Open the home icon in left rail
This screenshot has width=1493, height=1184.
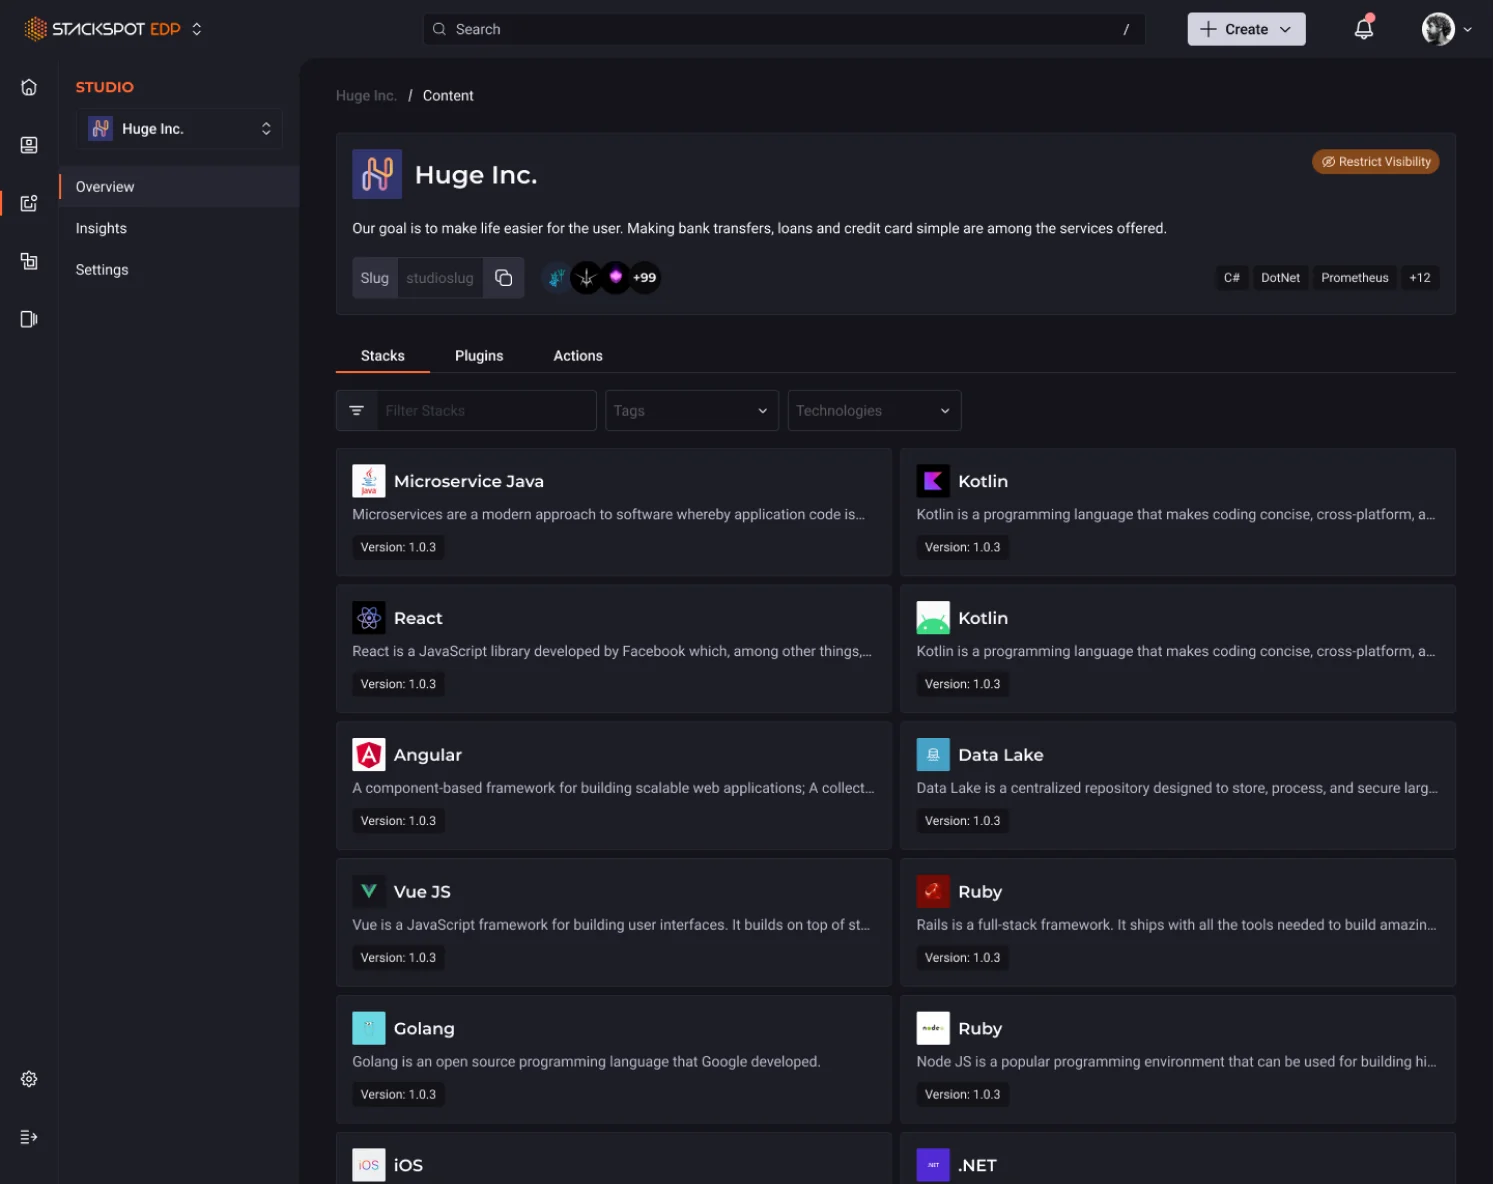[x=29, y=87]
